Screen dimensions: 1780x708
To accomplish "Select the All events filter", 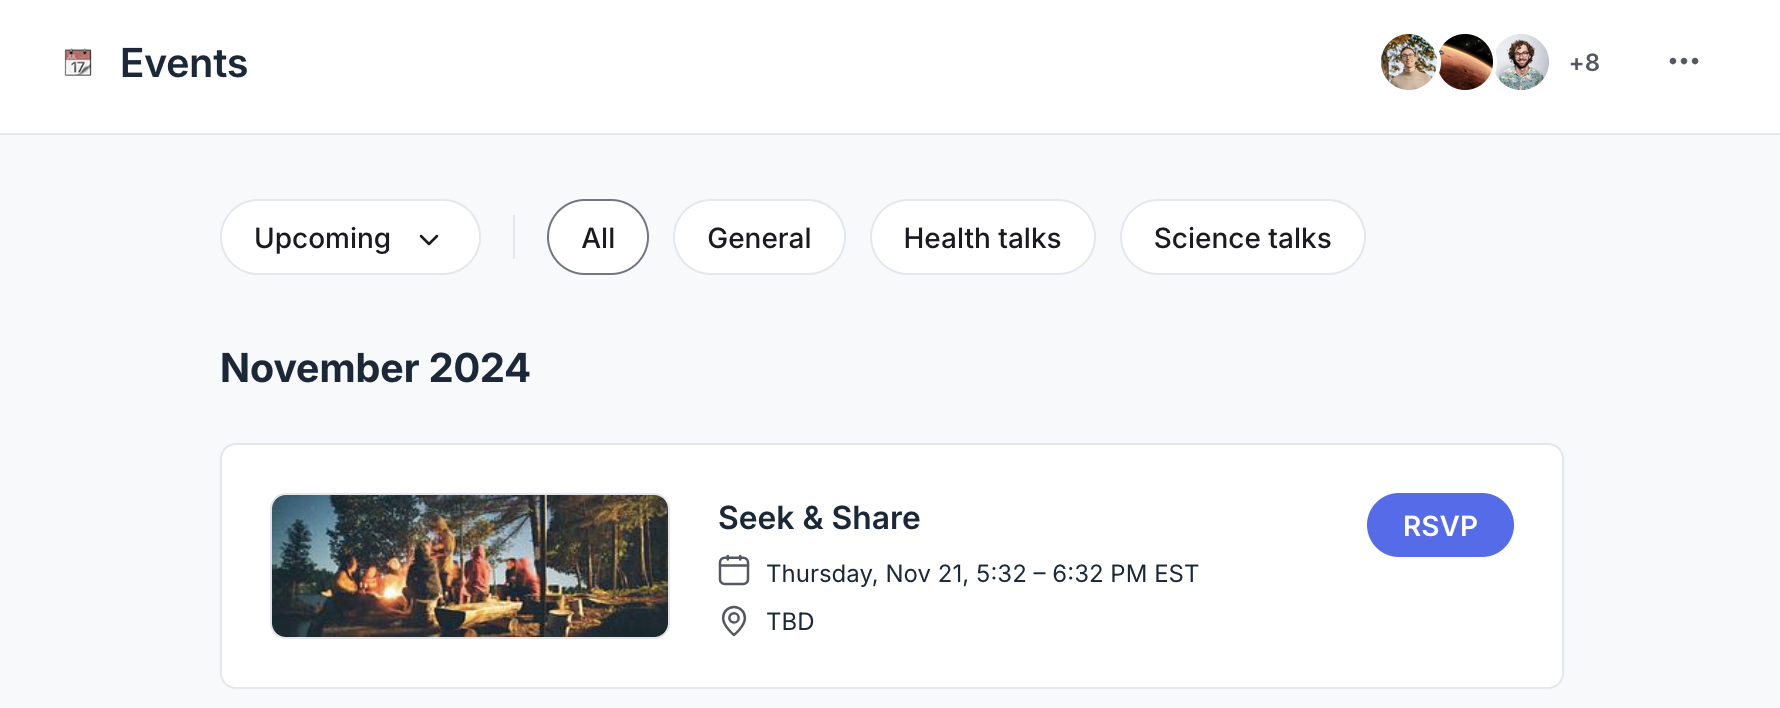I will [x=597, y=237].
